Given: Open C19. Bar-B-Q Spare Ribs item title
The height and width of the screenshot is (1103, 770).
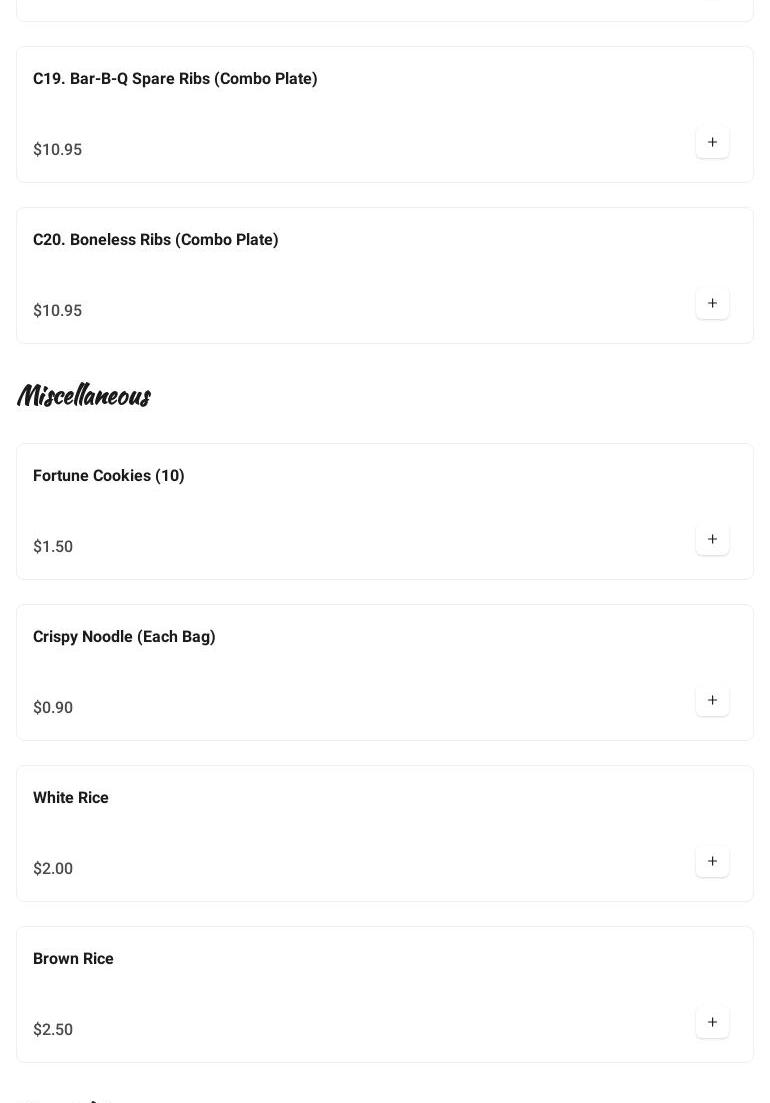Looking at the screenshot, I should tap(175, 79).
